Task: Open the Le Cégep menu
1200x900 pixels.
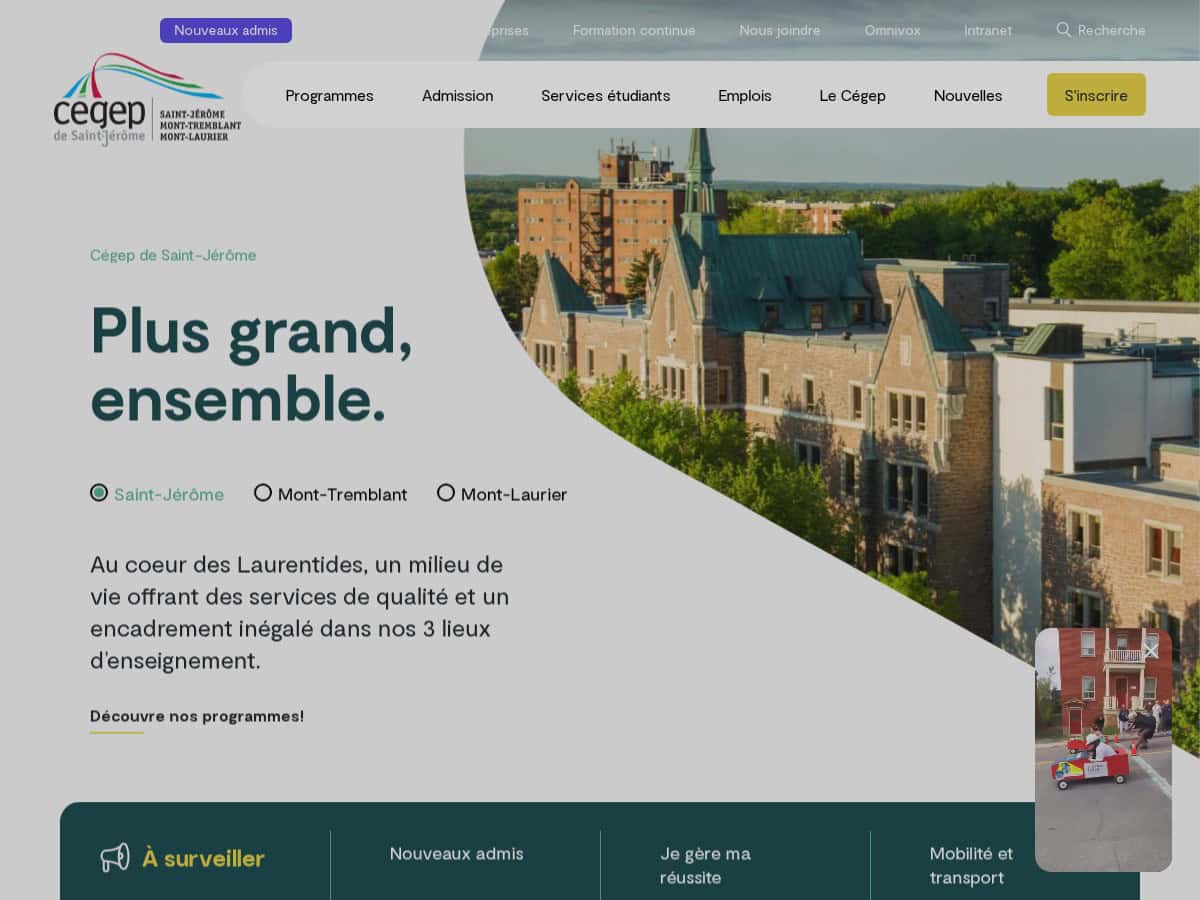Action: (852, 96)
